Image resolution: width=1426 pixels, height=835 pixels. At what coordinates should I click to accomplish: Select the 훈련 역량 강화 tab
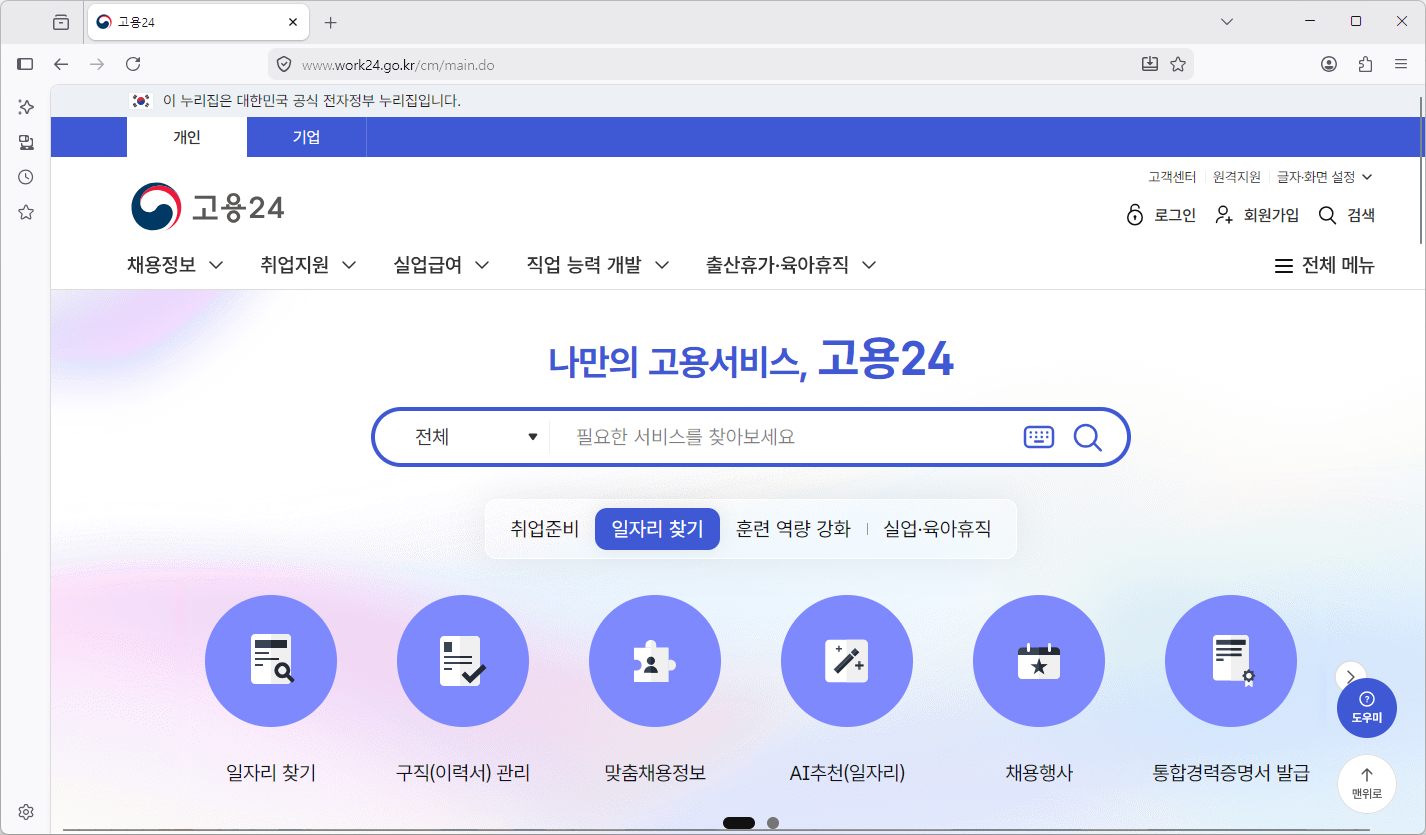click(x=793, y=529)
